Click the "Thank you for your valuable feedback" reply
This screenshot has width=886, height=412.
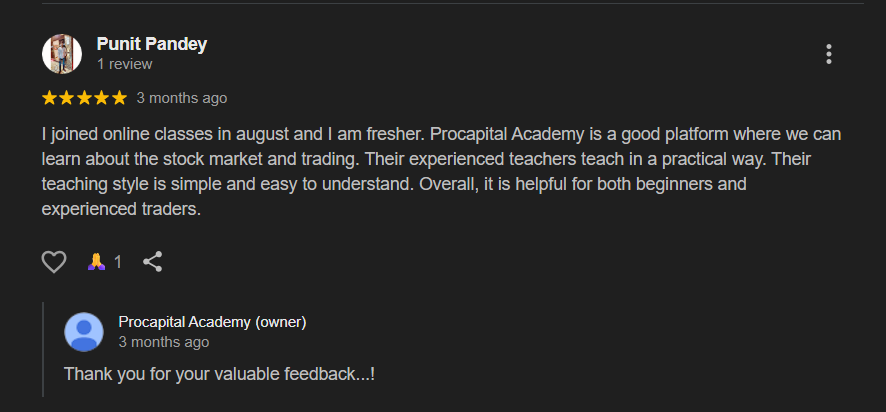[x=219, y=374]
